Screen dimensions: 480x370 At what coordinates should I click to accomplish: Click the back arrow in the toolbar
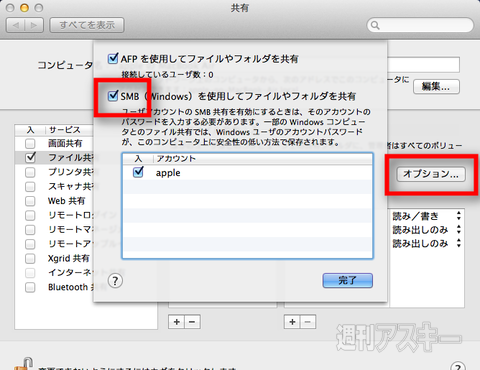16,25
